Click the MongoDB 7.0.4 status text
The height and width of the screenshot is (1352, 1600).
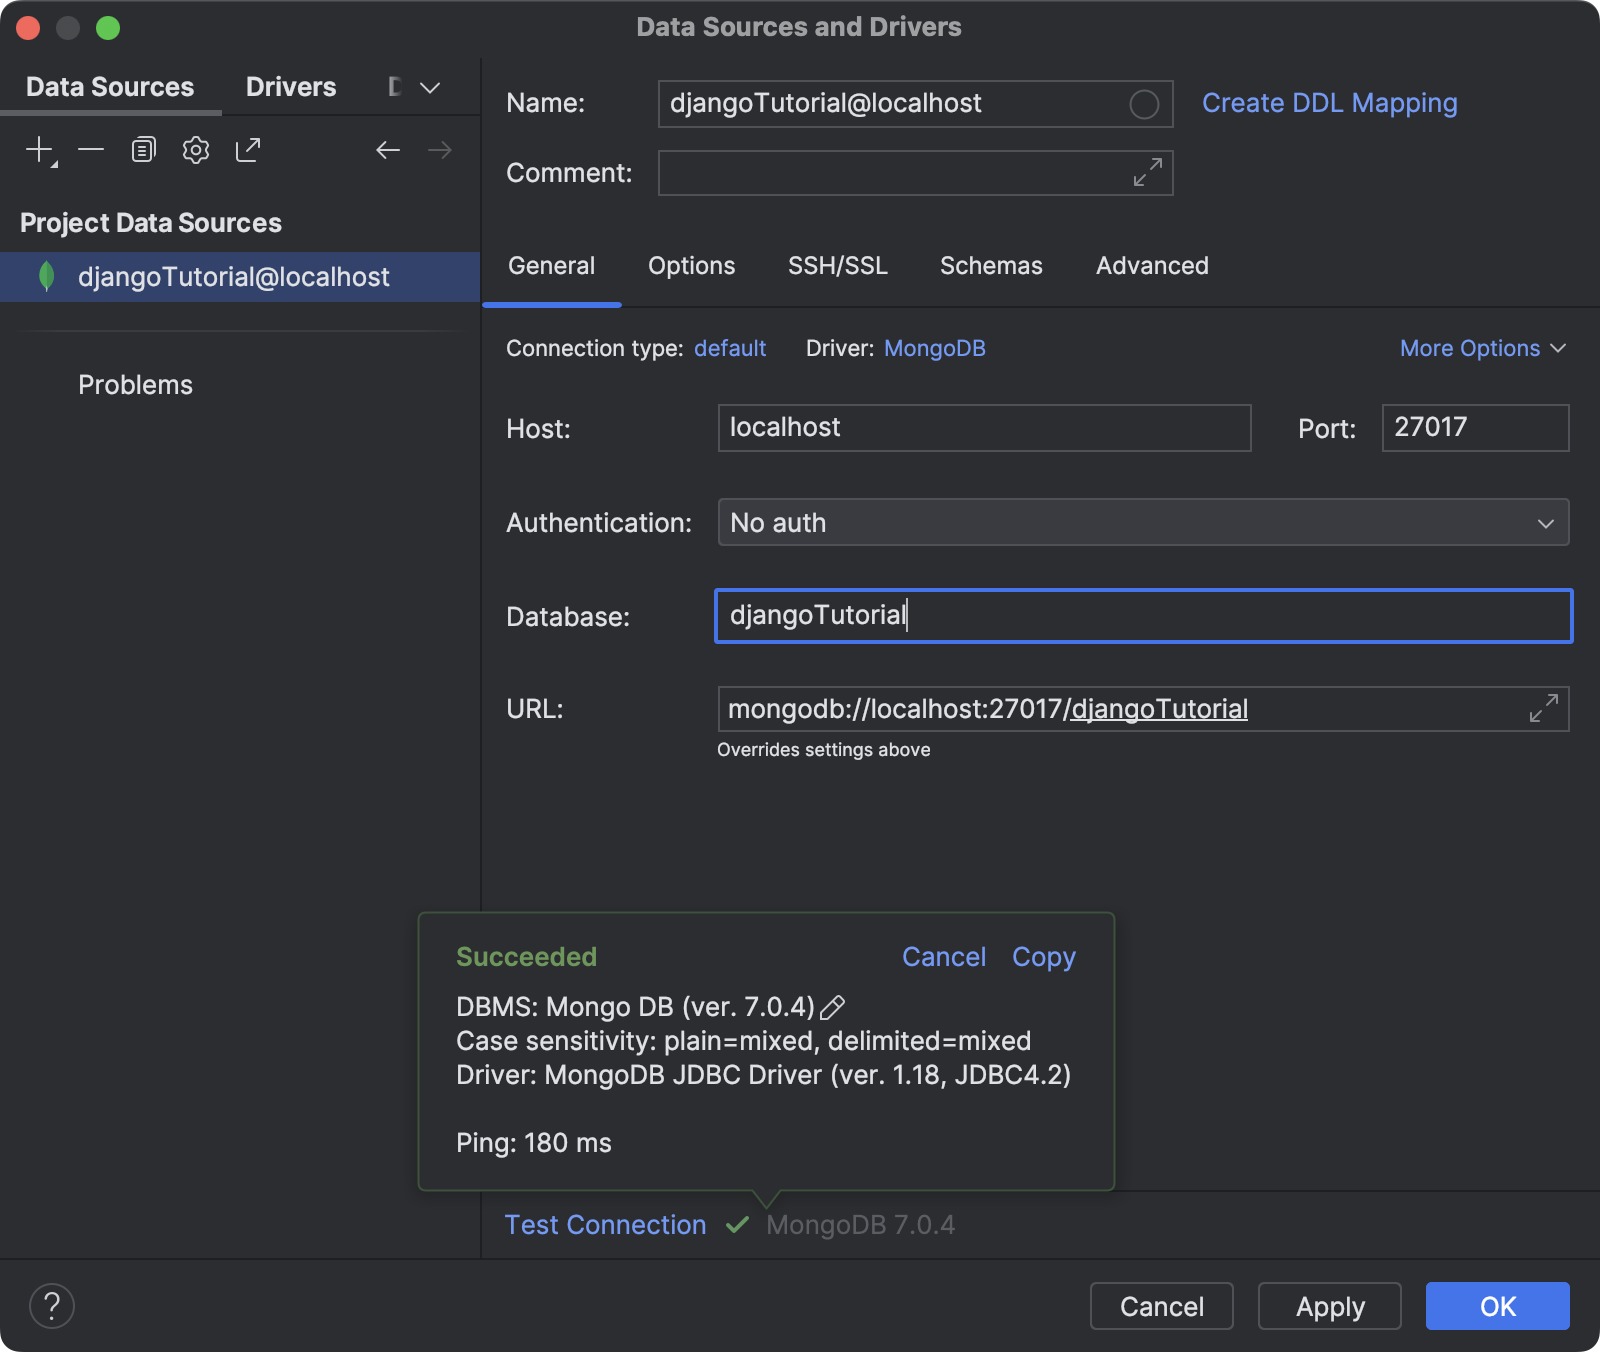[x=860, y=1225]
